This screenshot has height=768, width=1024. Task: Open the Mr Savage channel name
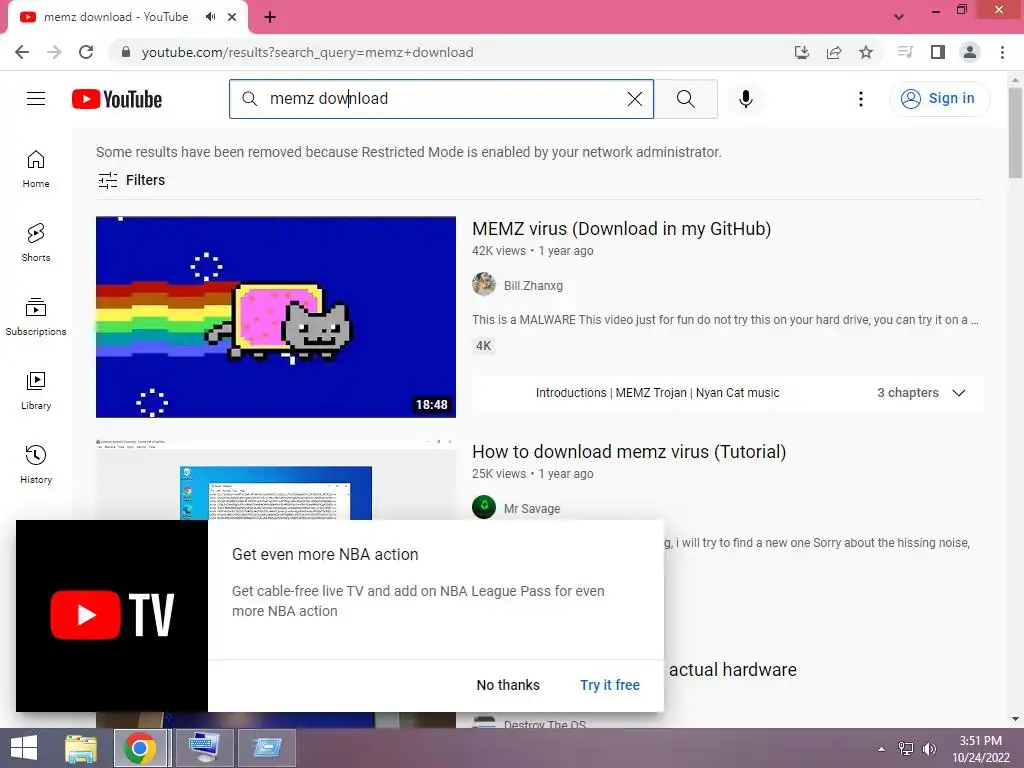point(532,508)
